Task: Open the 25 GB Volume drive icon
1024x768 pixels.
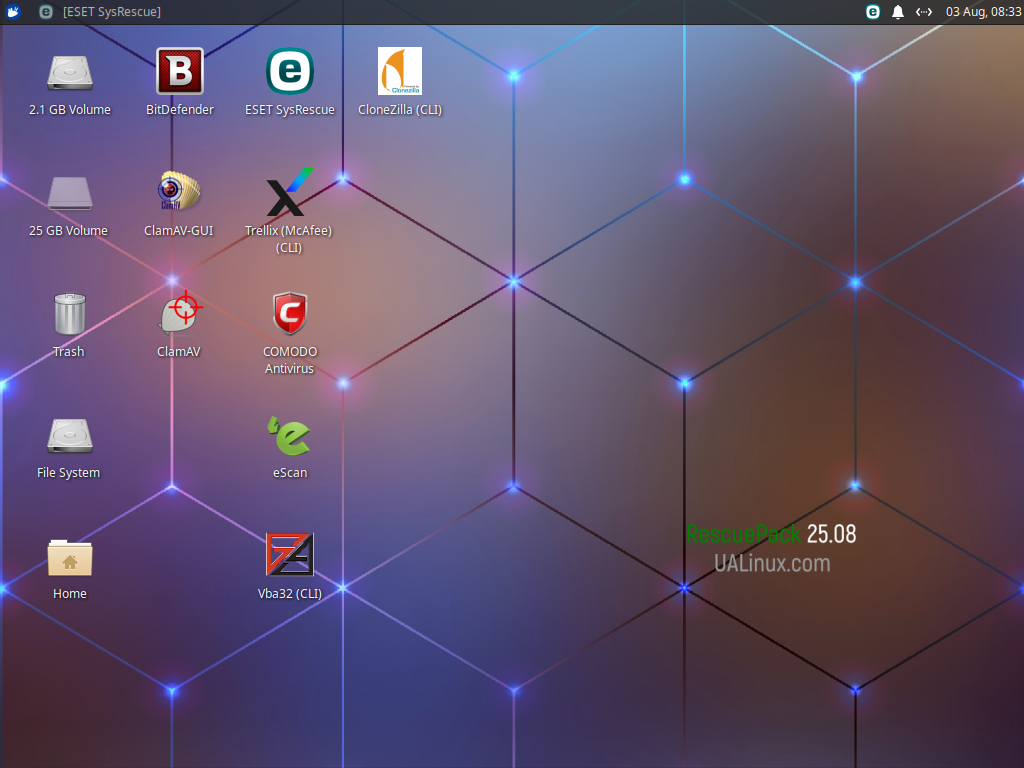Action: (x=70, y=193)
